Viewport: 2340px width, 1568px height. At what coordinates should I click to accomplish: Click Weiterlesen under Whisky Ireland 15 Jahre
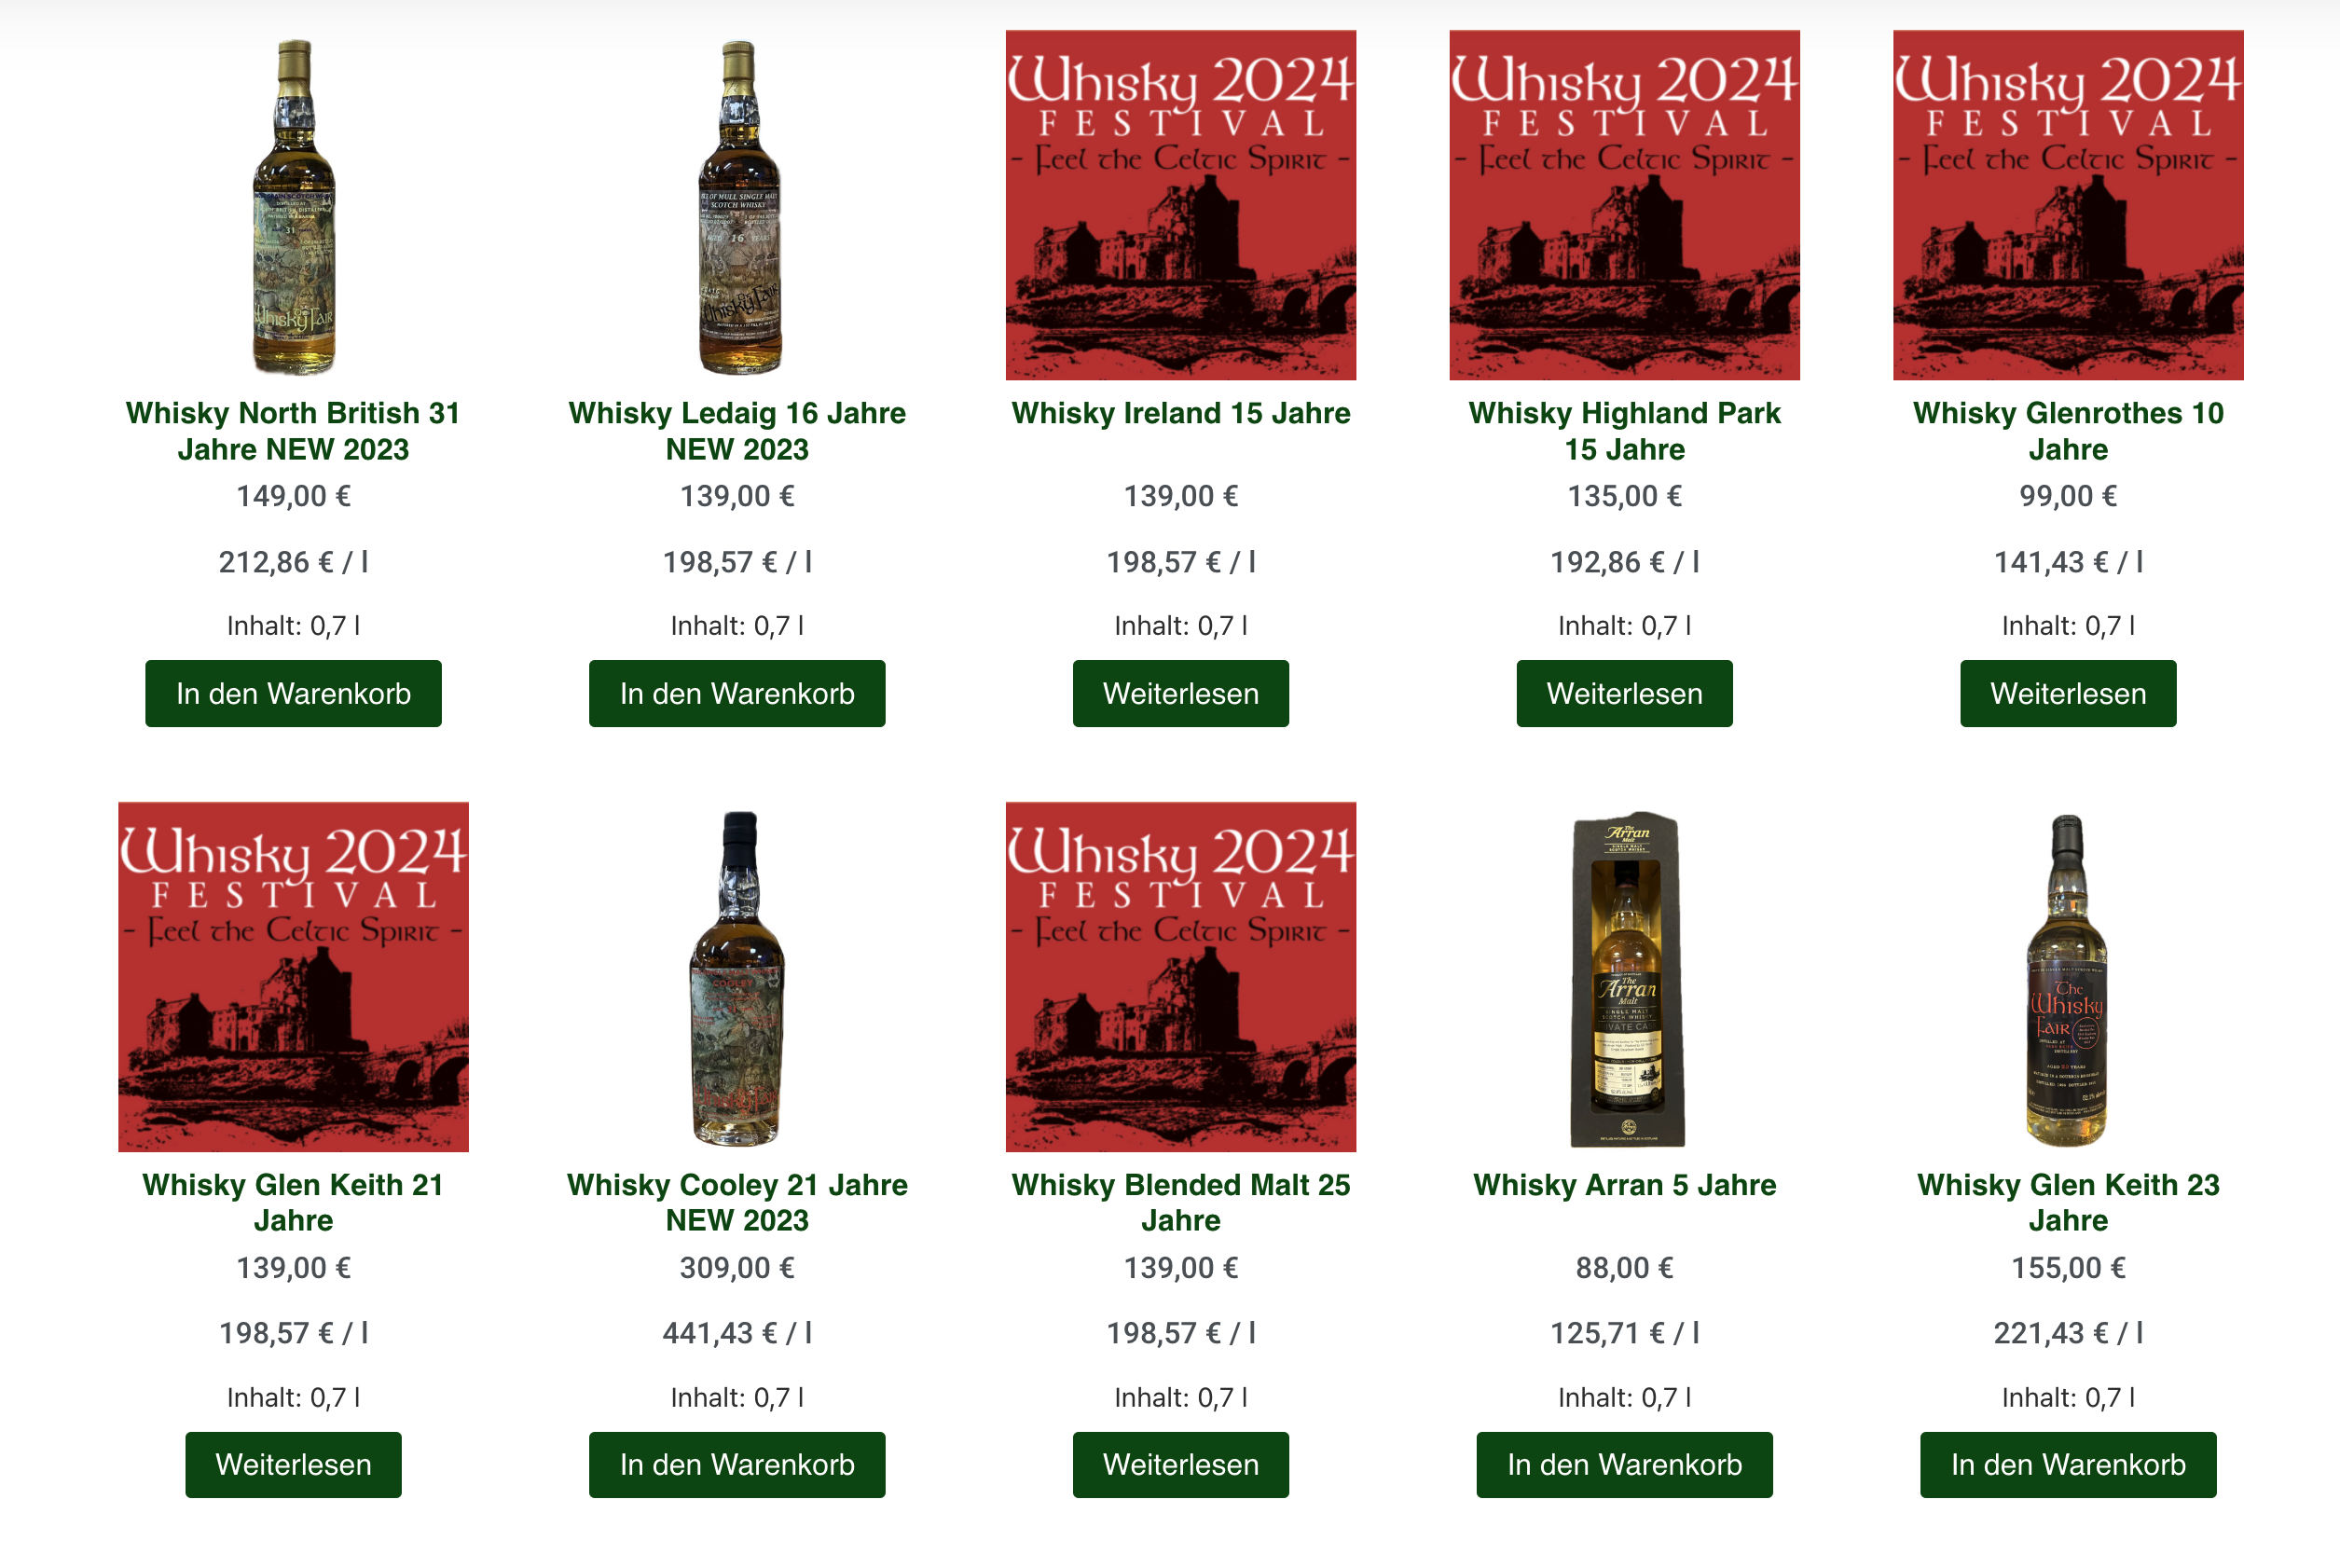1181,693
